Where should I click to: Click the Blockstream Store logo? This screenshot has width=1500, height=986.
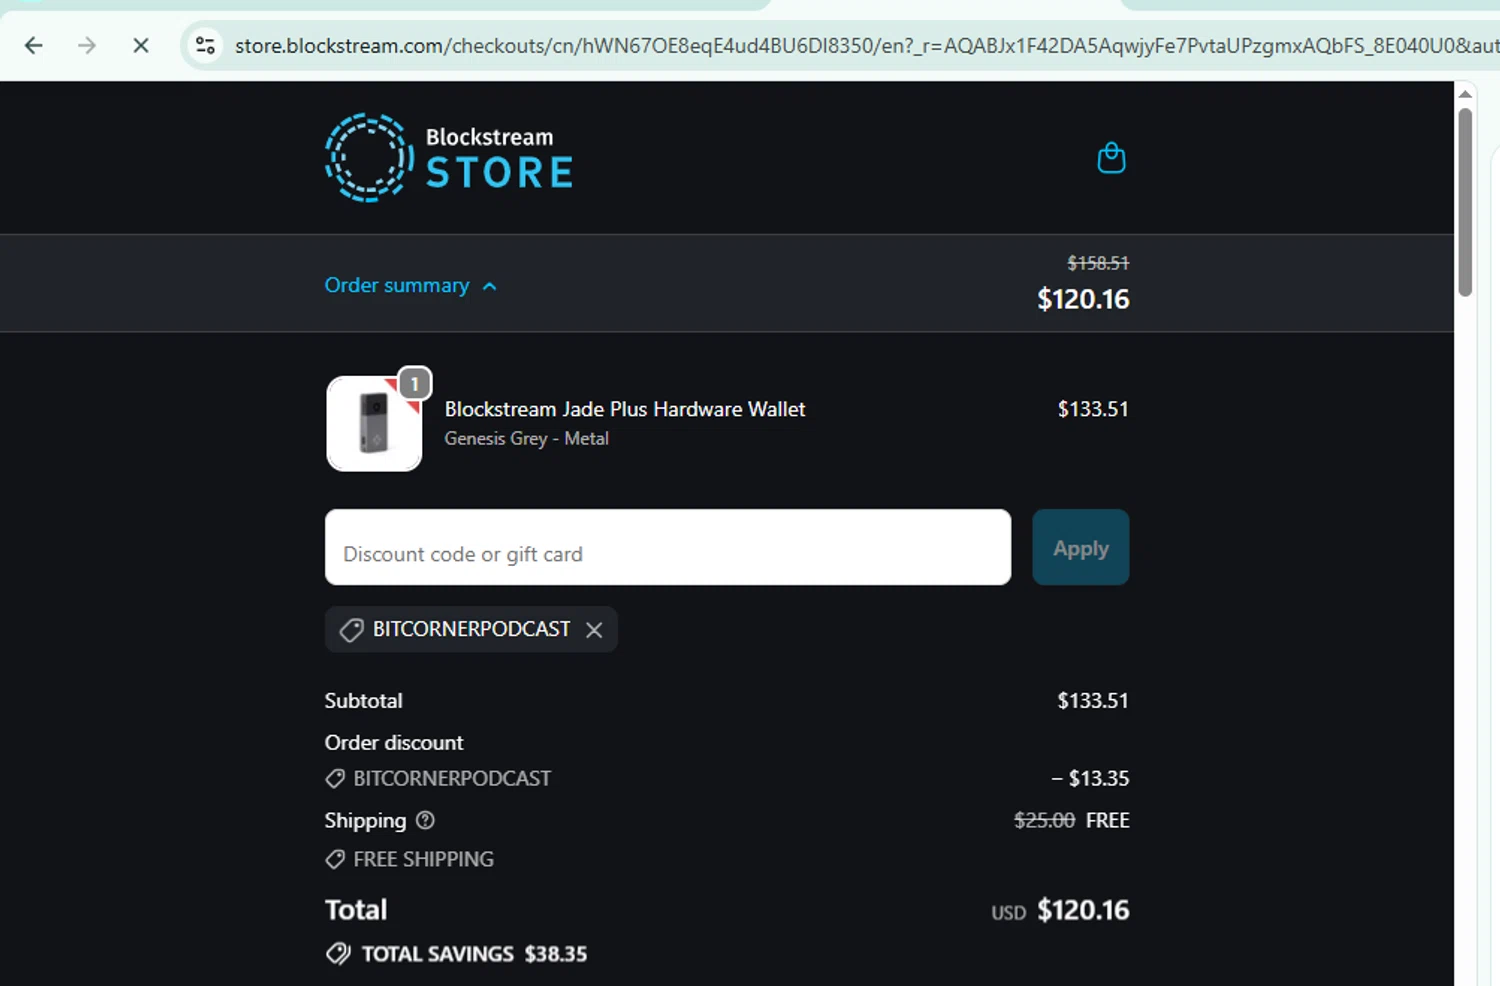[x=449, y=158]
